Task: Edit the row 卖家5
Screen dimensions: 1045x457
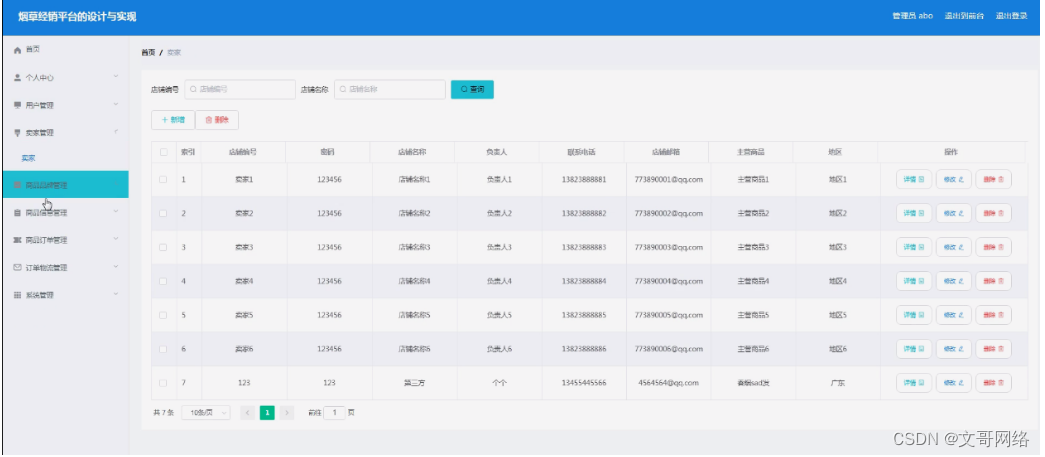Action: (x=954, y=315)
